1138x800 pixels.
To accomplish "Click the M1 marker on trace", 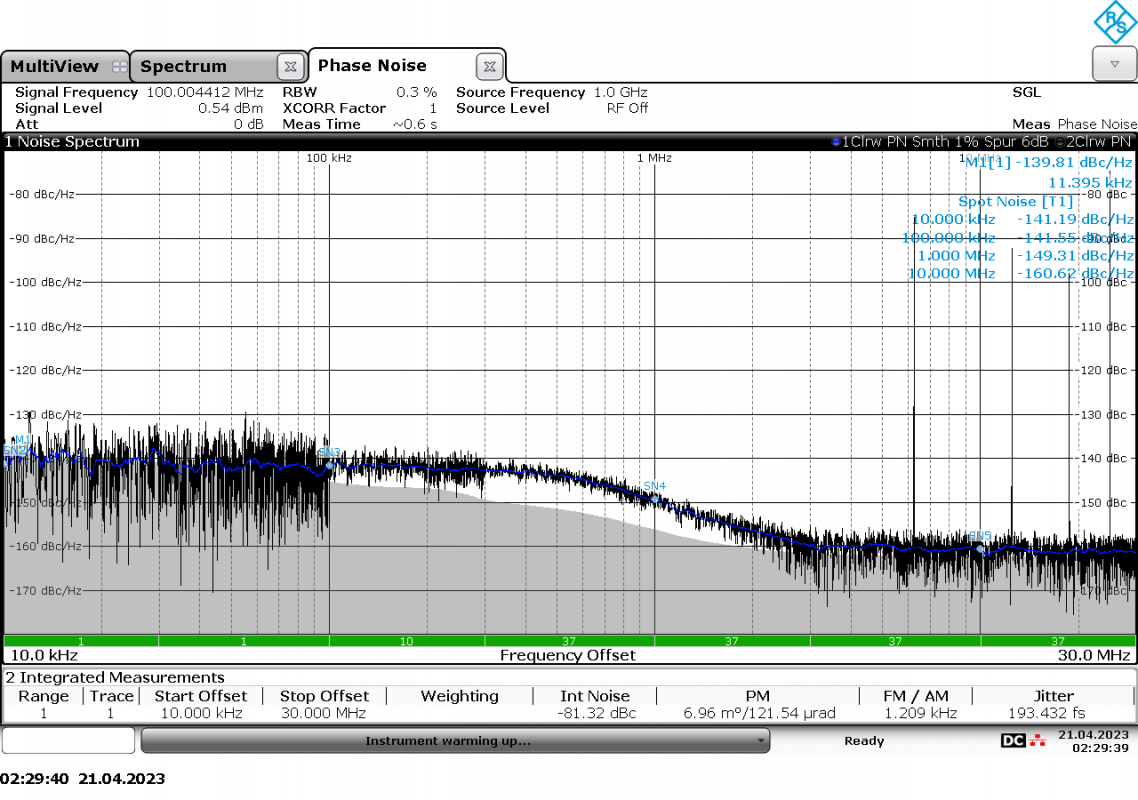I will 22,439.
